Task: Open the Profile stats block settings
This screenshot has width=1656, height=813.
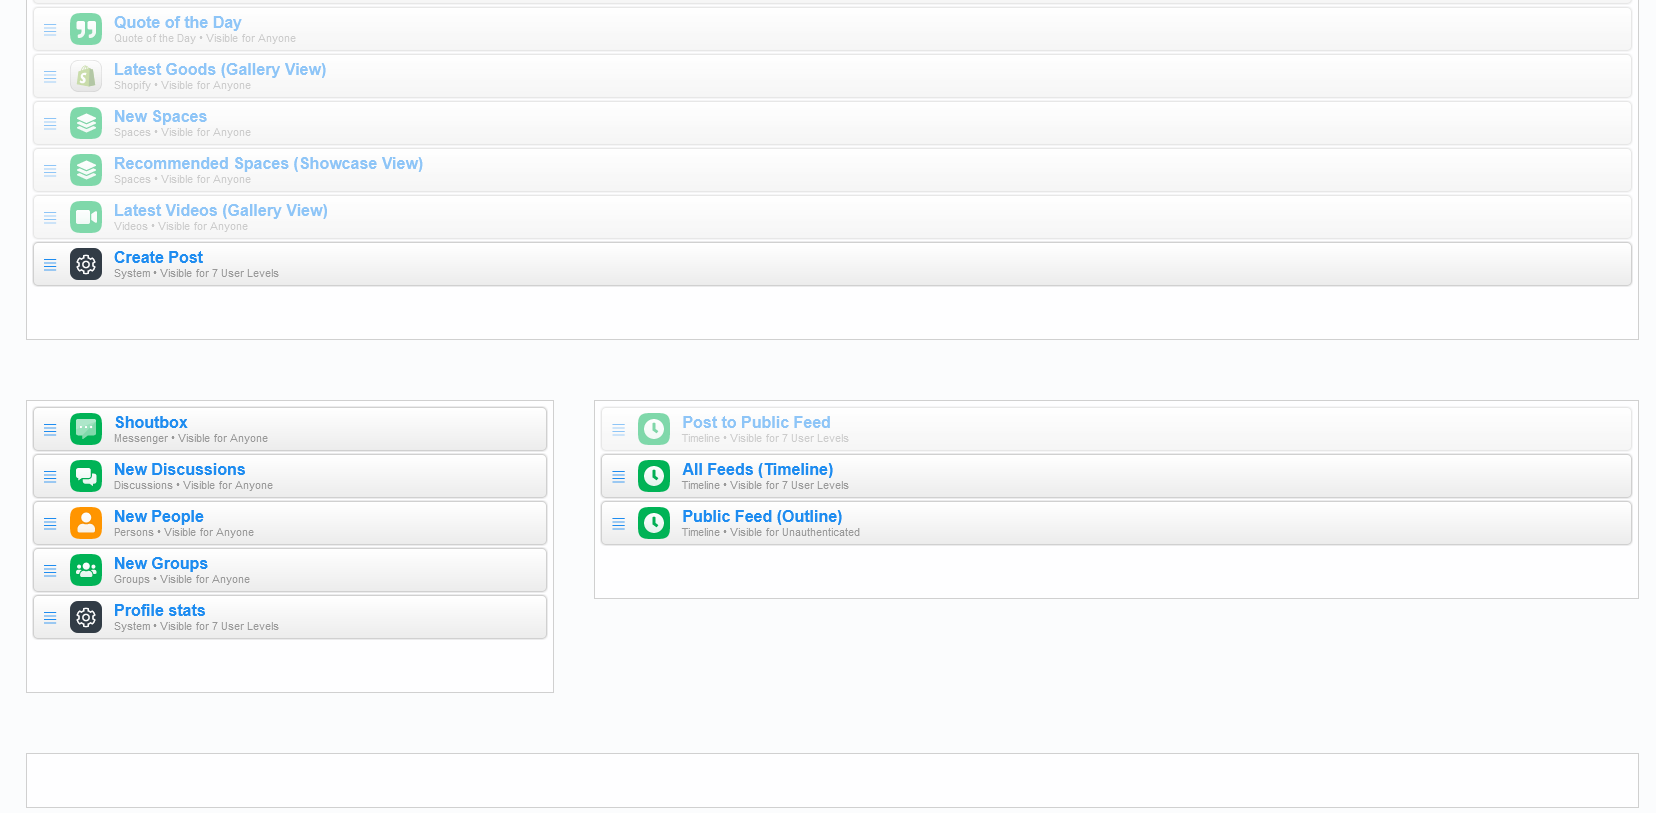Action: (159, 611)
